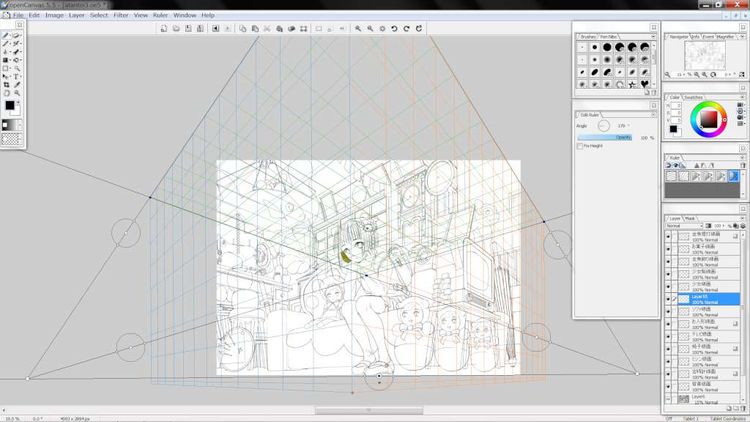Screen dimensions: 750x422
Task: Select the Zoom magnifier tool in the toolbox
Action: 16,93
